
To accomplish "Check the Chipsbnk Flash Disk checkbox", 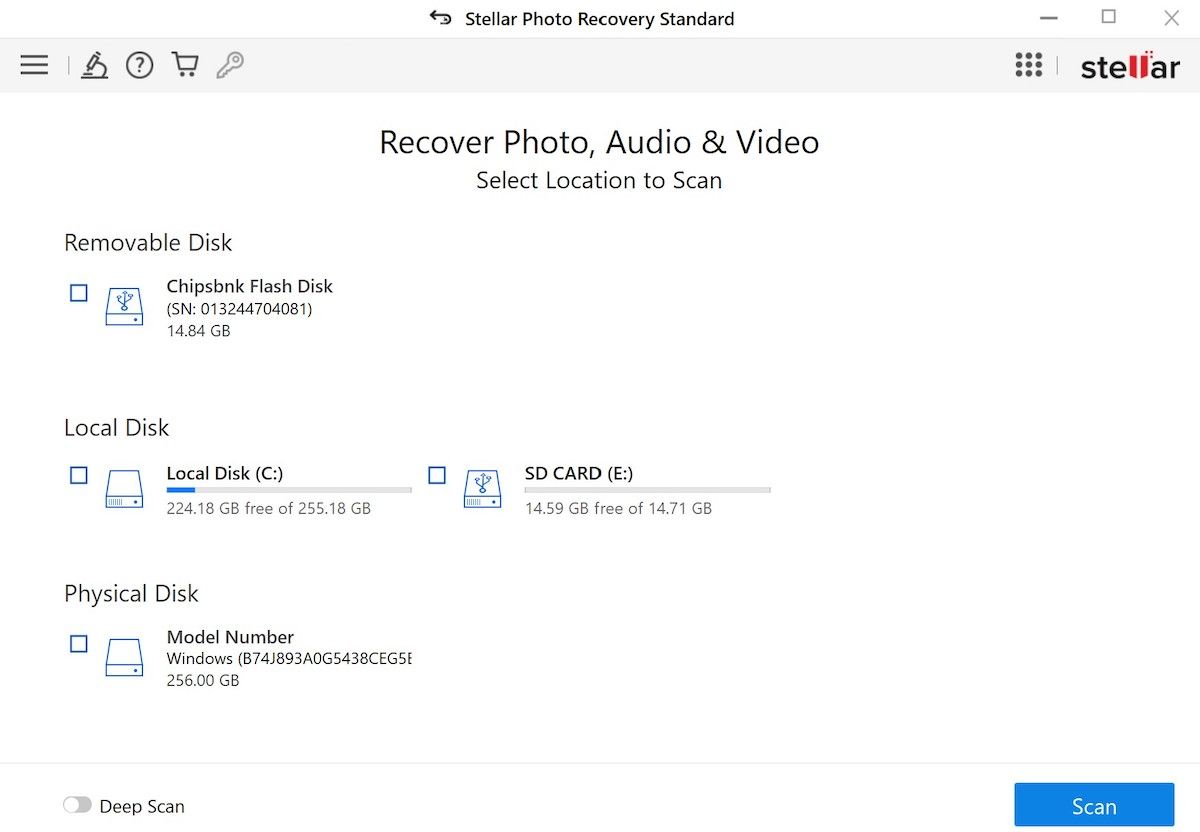I will click(78, 292).
